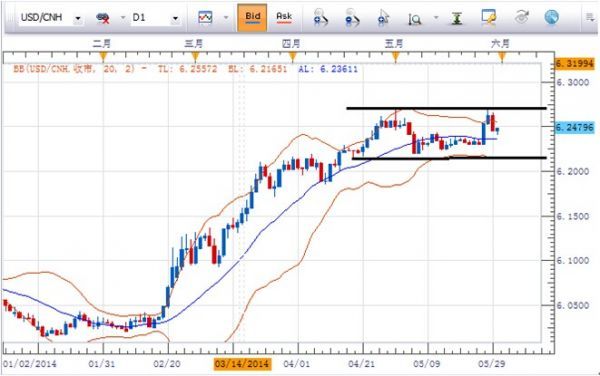Click the 6.1500 price axis label
600x376 pixels.
pos(572,216)
